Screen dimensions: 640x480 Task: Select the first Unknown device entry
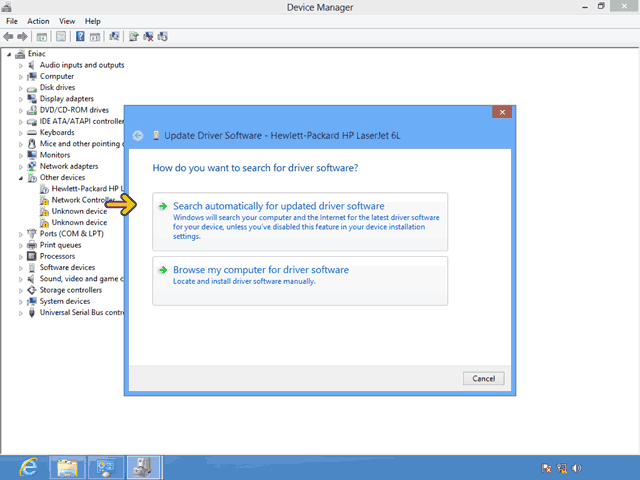click(79, 211)
